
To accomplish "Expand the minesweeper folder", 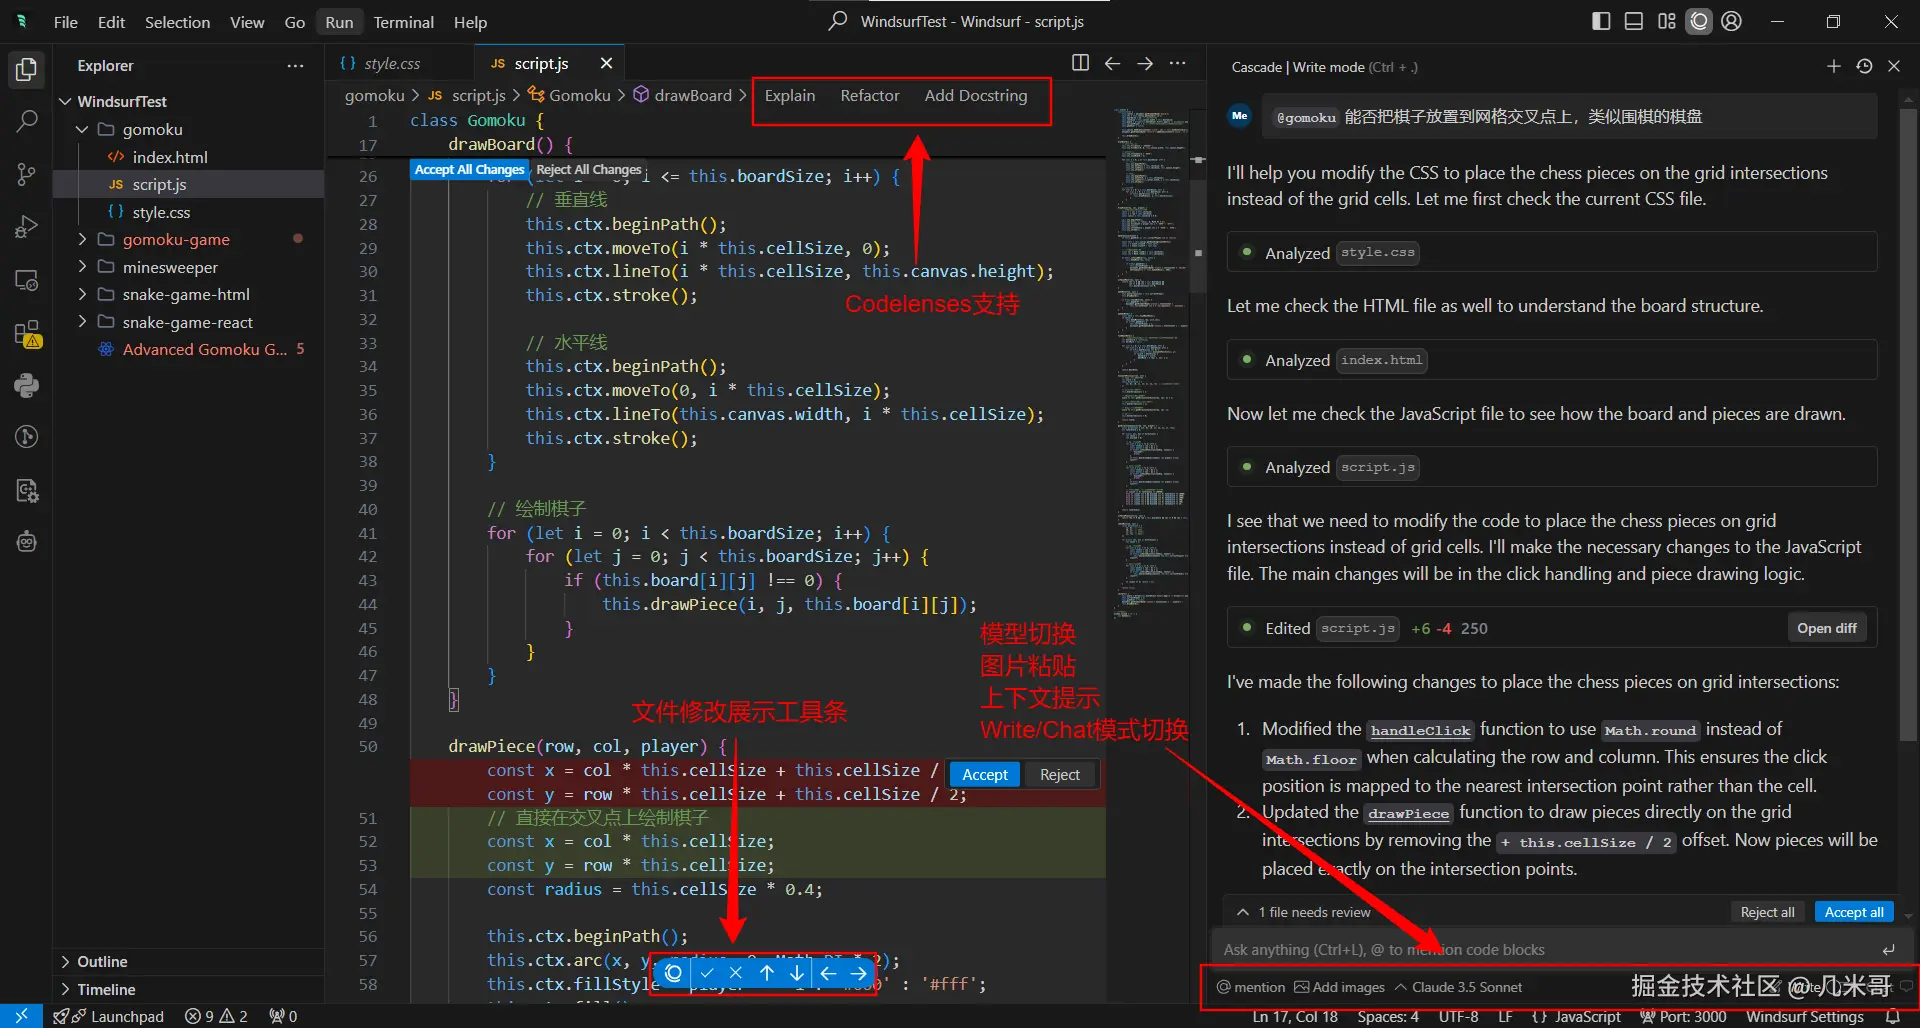I will (82, 267).
